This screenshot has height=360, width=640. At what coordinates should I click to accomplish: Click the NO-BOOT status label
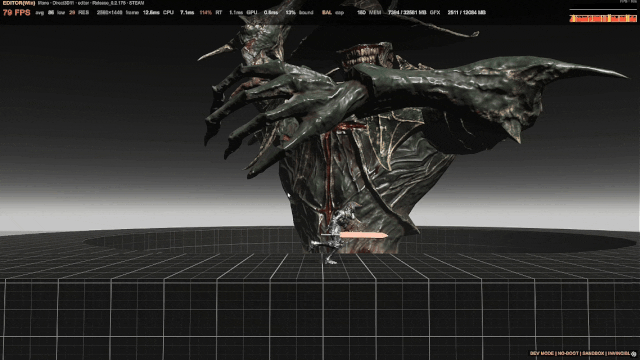point(568,353)
